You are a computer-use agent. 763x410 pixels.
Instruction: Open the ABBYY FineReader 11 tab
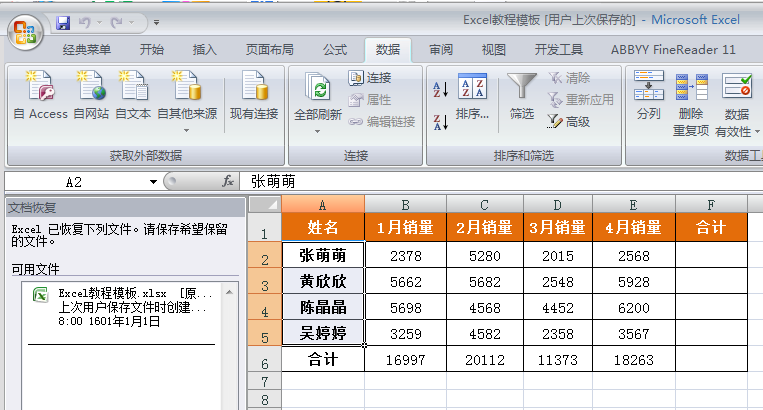673,50
